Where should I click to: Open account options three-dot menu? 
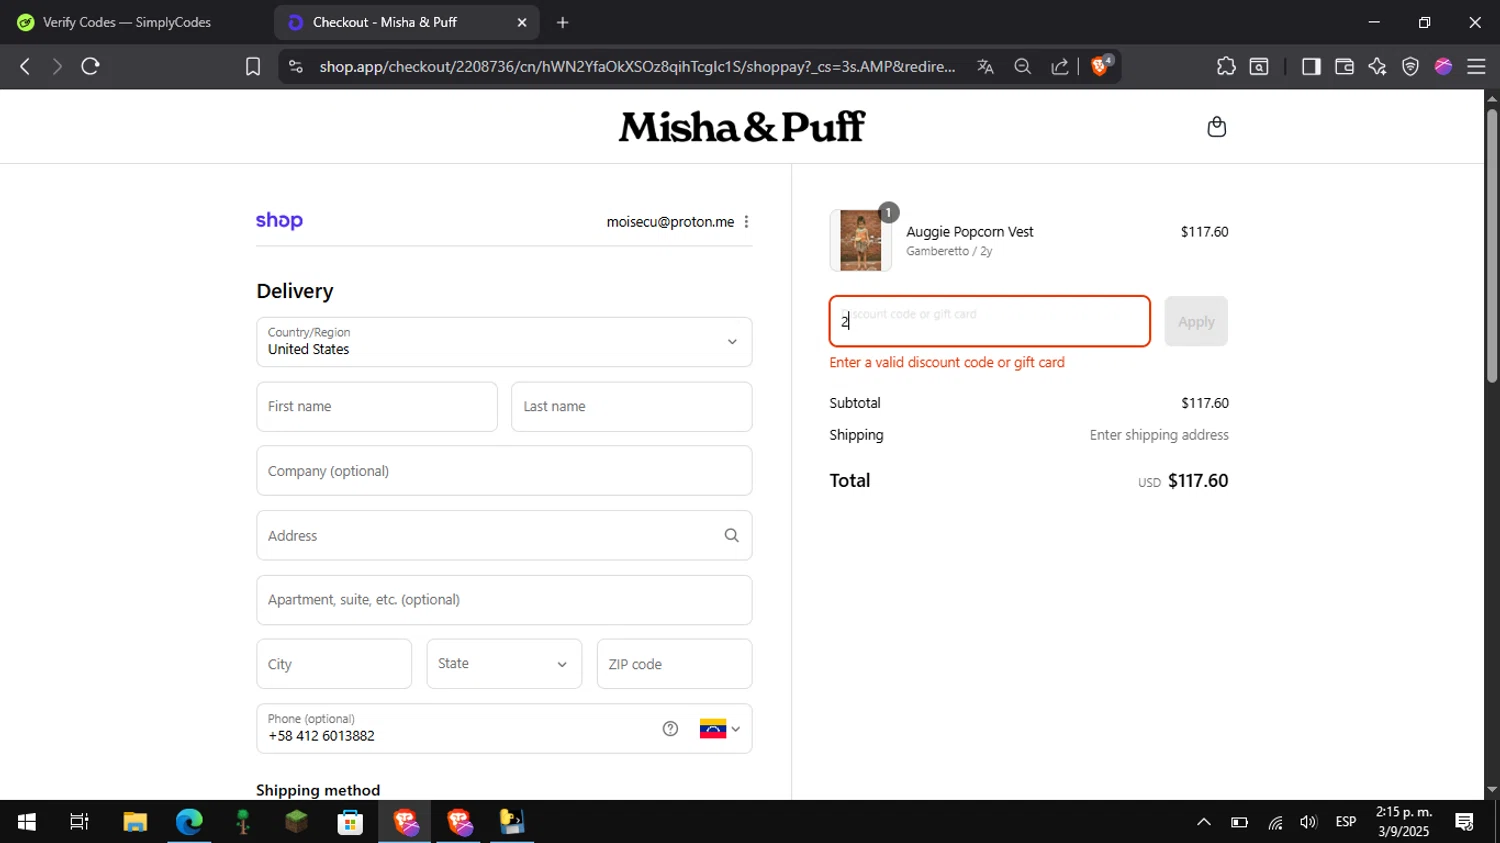(746, 222)
